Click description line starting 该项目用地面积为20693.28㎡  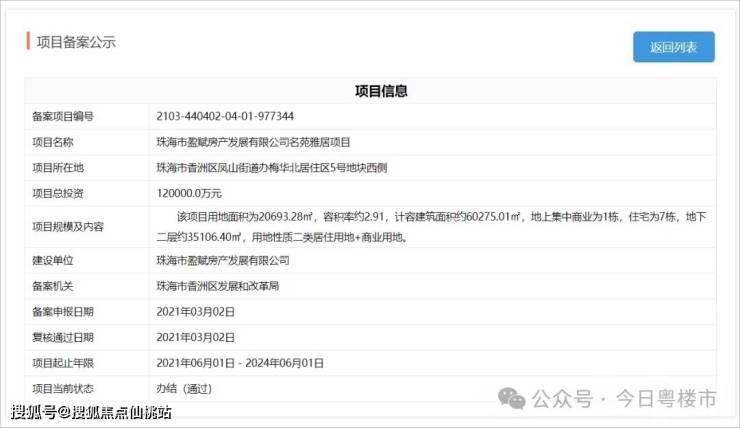pyautogui.click(x=441, y=217)
